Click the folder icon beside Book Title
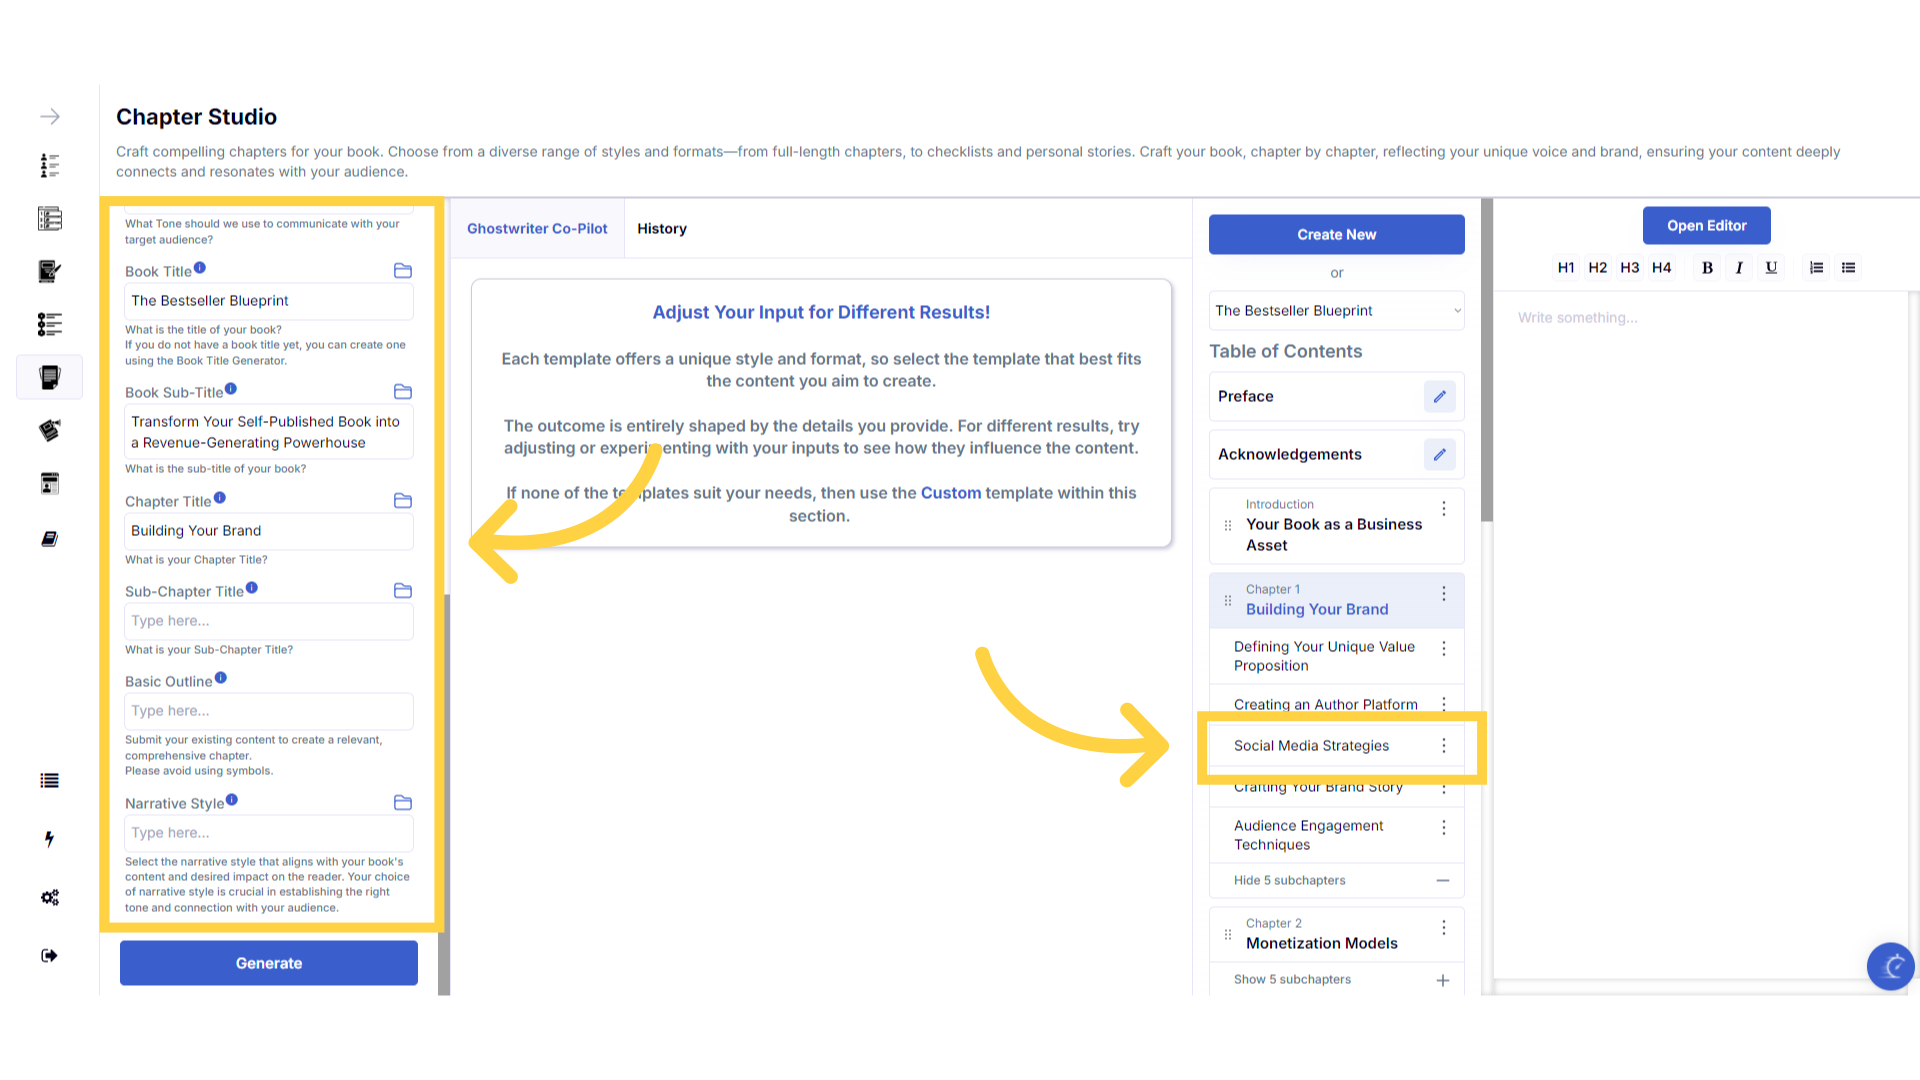 click(403, 271)
